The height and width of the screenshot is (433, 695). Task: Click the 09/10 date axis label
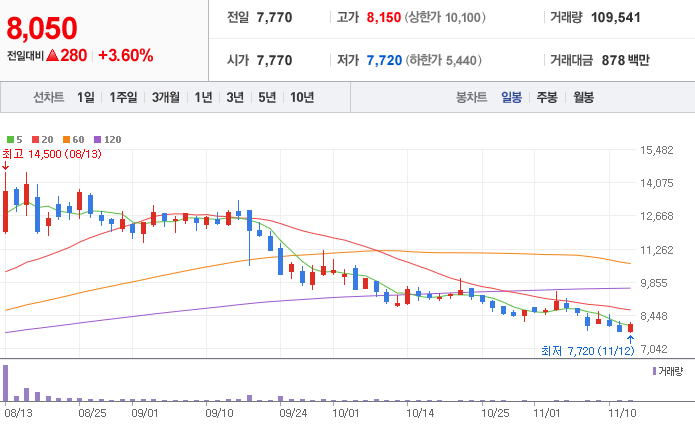(x=219, y=413)
